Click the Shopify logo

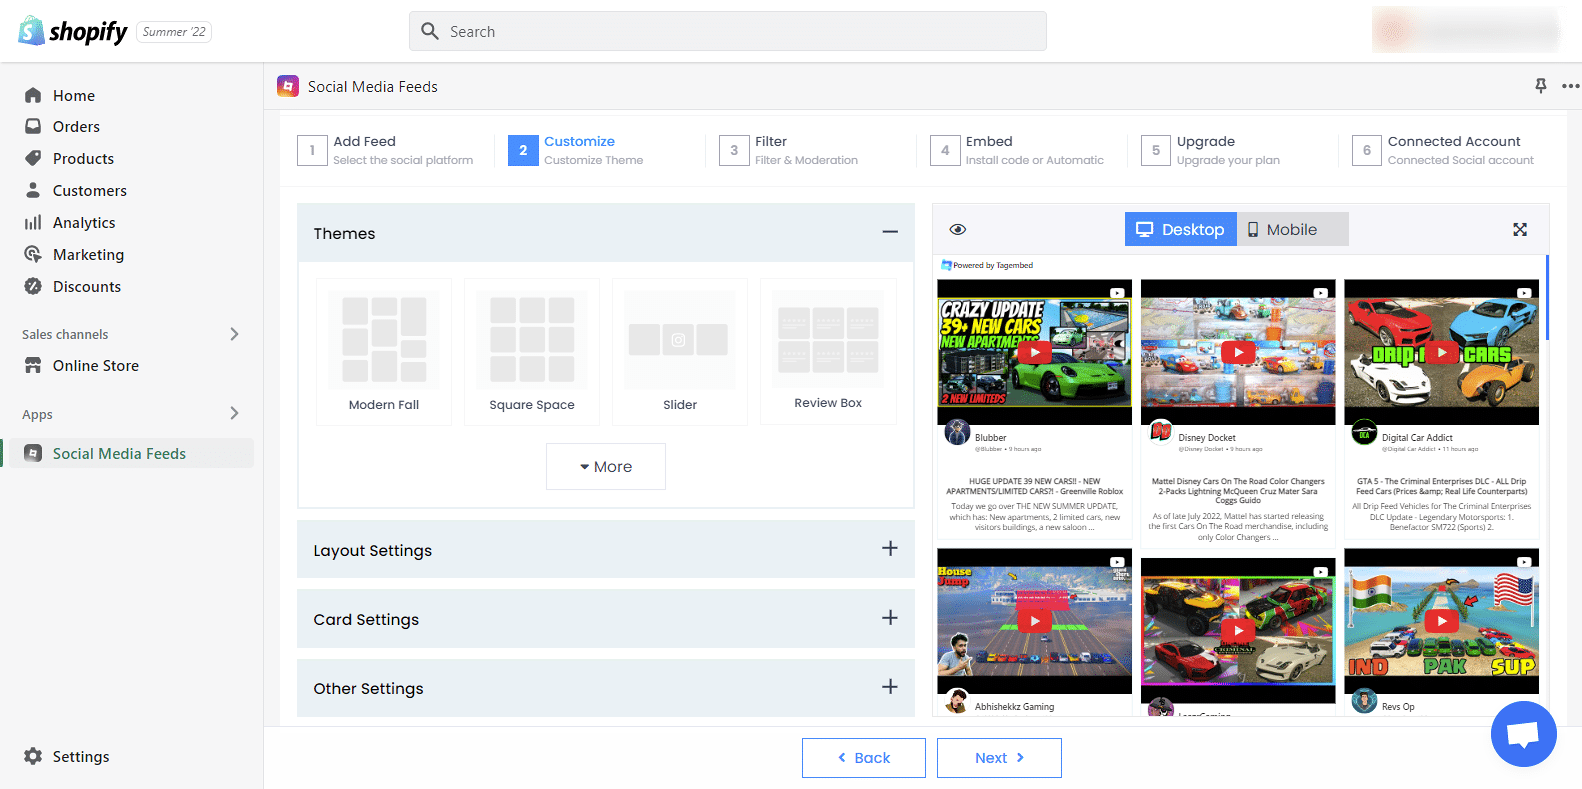[x=73, y=31]
